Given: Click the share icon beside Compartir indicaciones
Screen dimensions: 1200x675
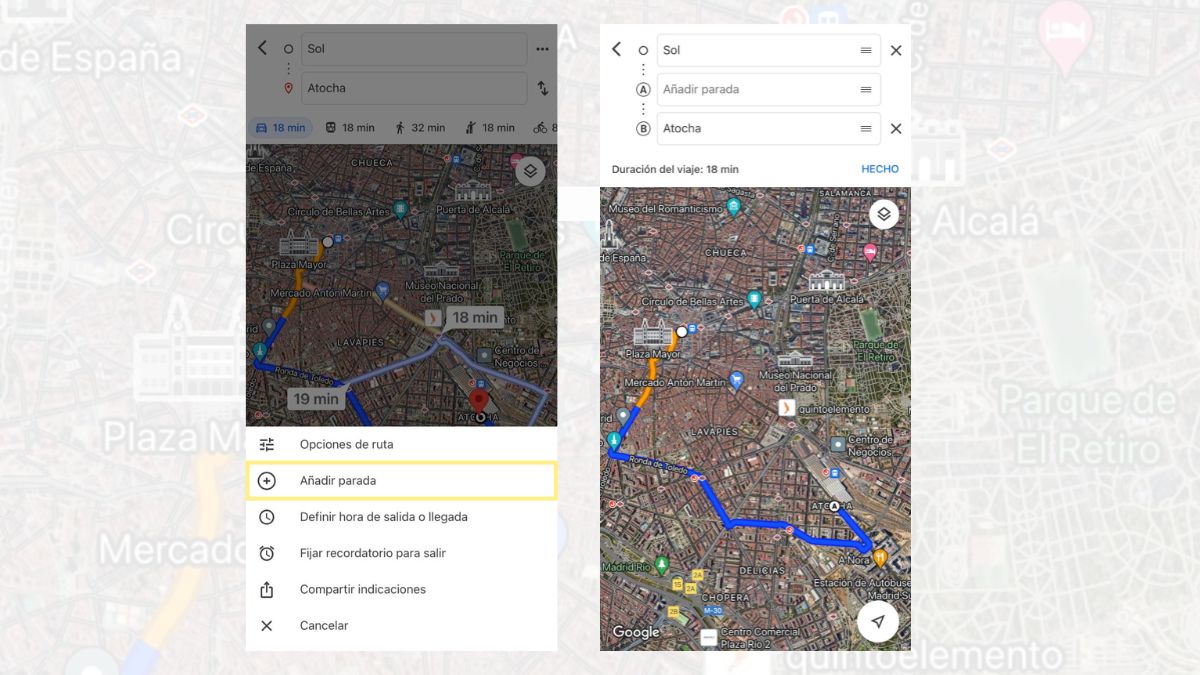Looking at the screenshot, I should [267, 589].
